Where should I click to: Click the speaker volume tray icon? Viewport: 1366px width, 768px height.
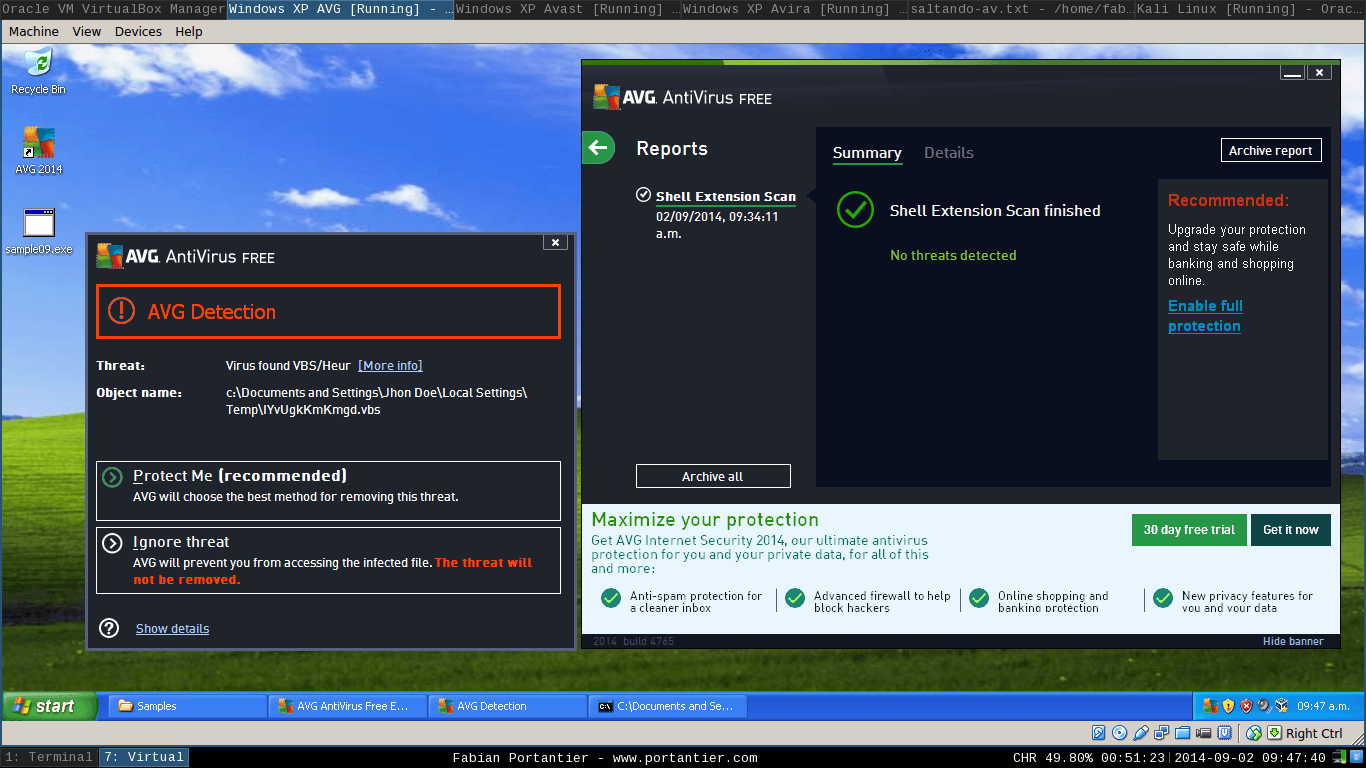pos(1264,706)
